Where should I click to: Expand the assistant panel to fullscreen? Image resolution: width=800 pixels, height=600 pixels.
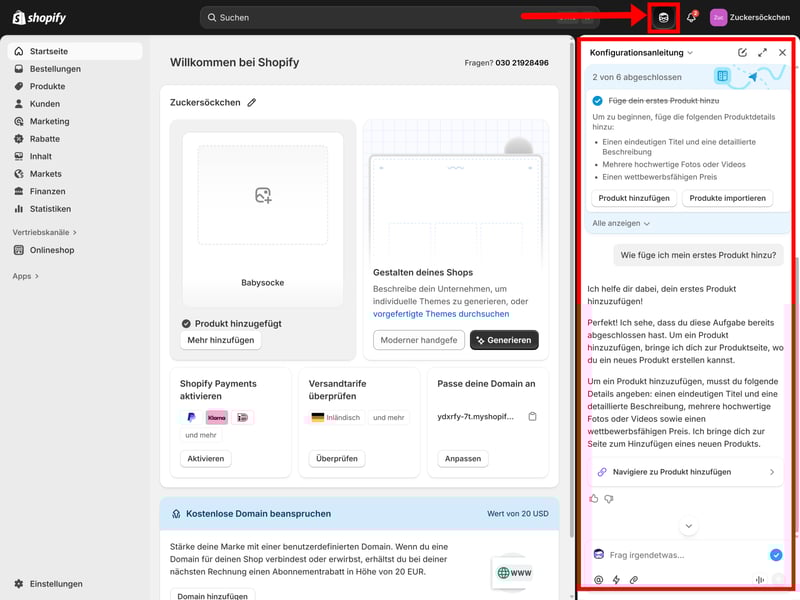763,52
